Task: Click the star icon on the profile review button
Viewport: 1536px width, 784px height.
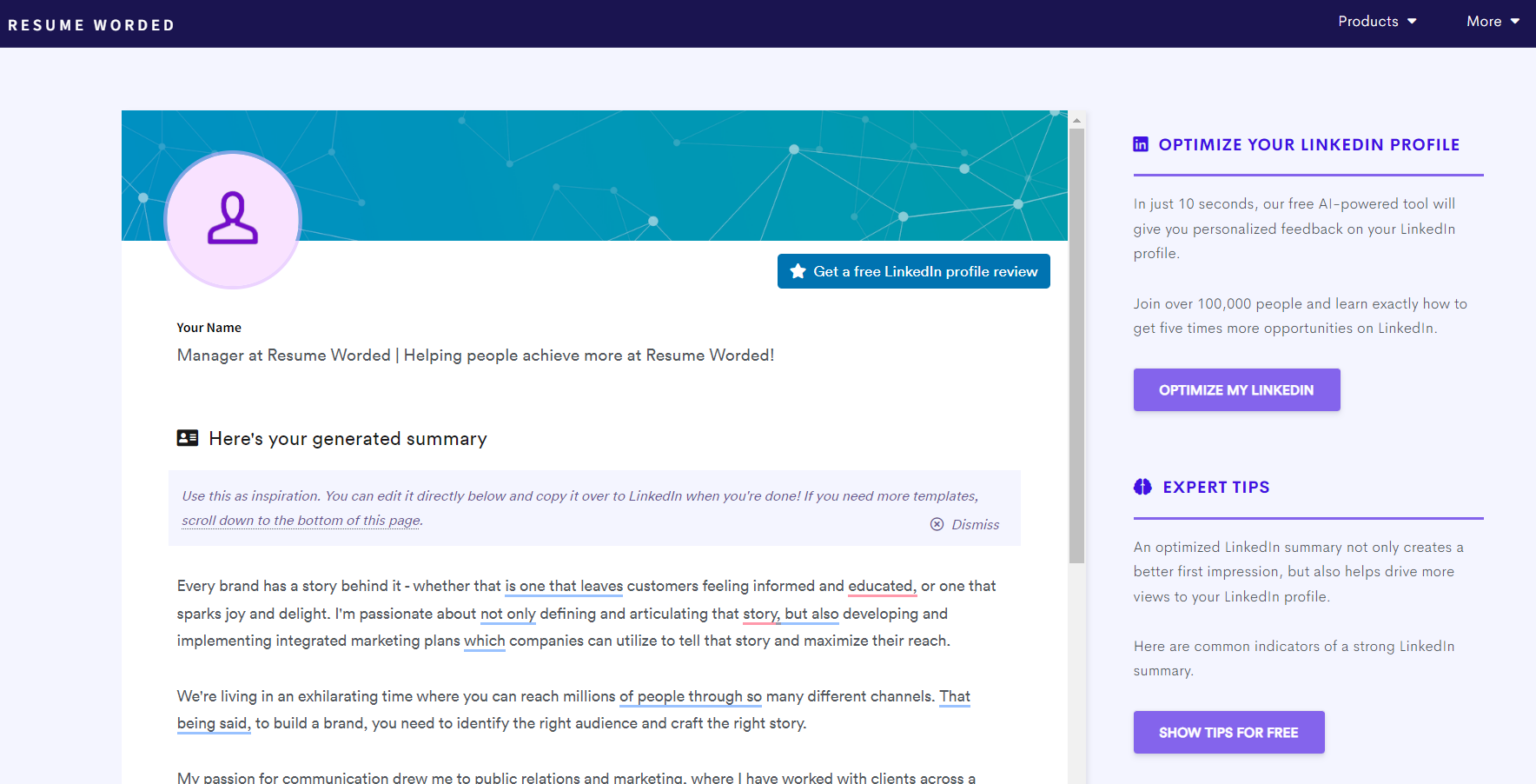Action: [798, 271]
